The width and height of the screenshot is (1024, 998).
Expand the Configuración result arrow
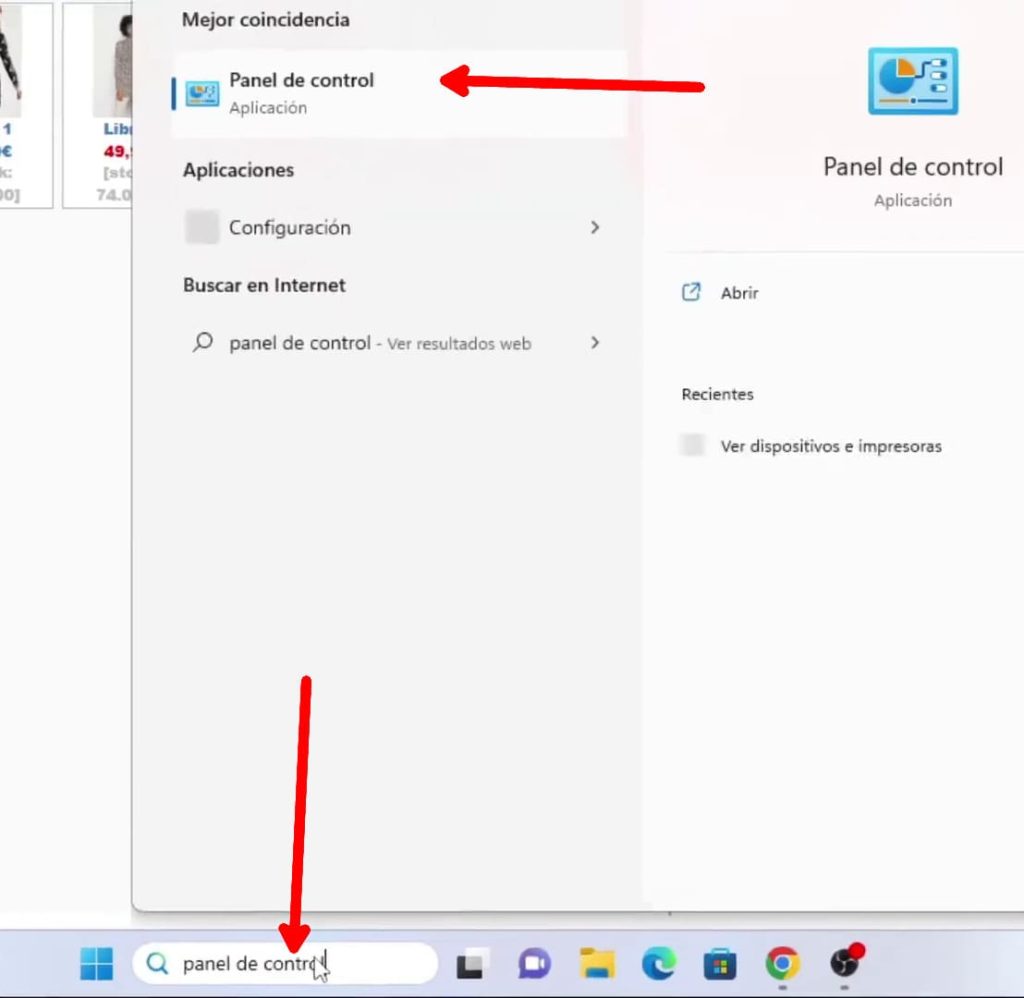pos(595,228)
